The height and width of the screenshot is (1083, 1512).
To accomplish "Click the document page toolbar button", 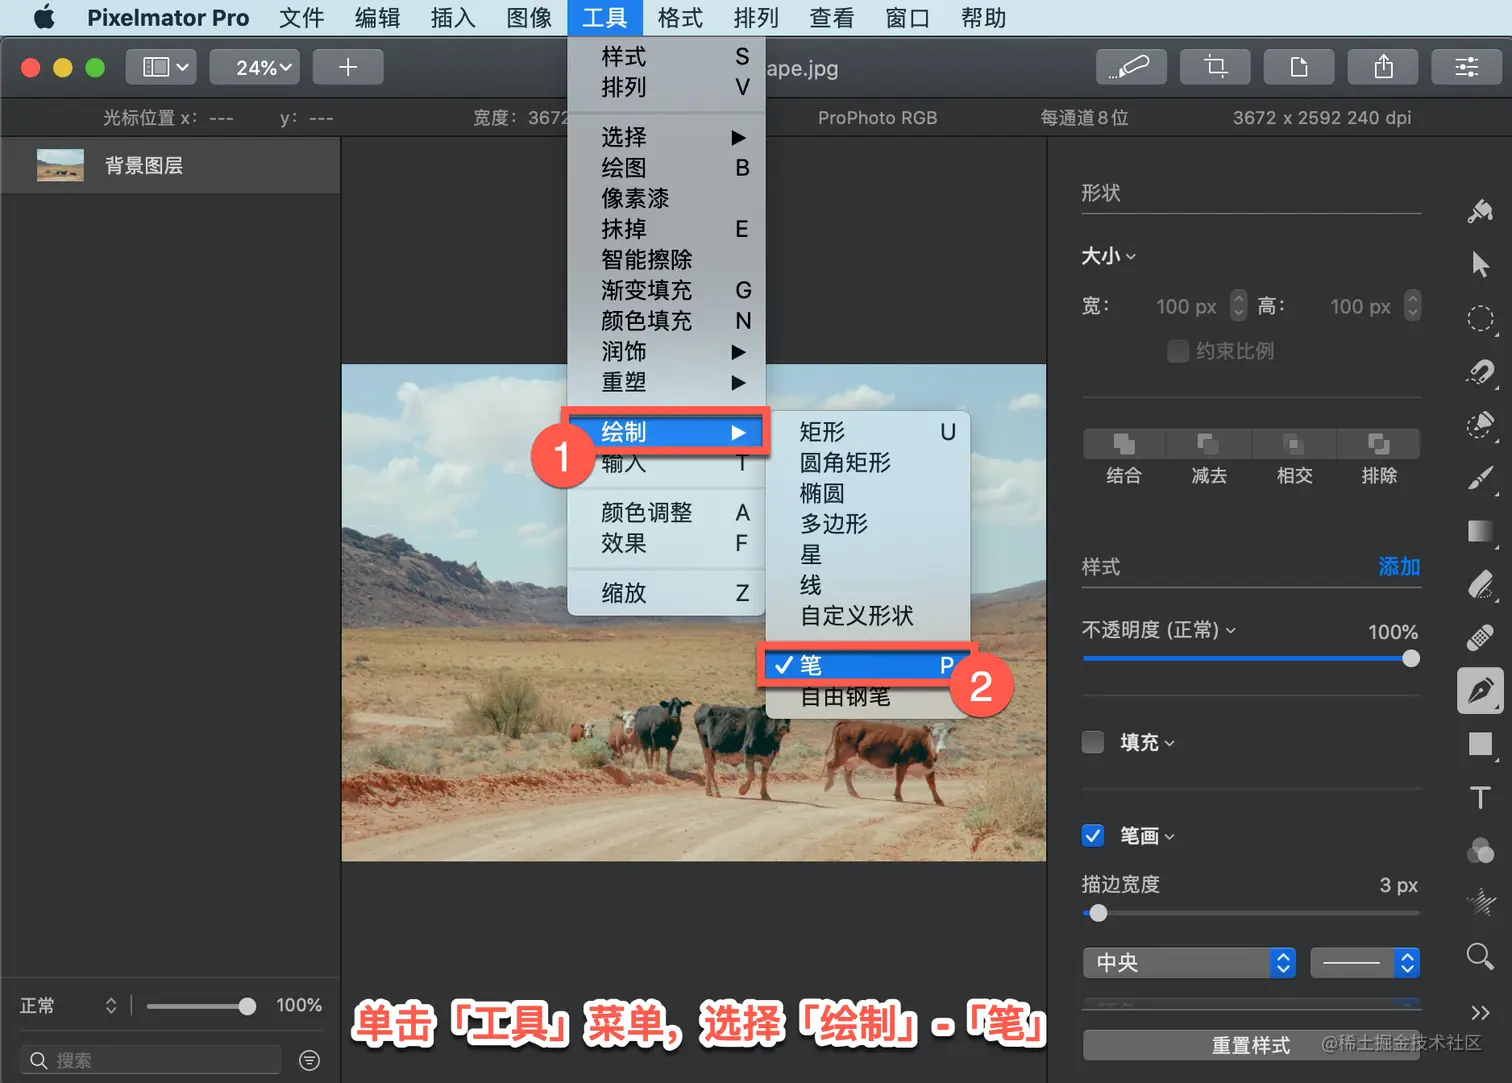I will coord(1299,67).
